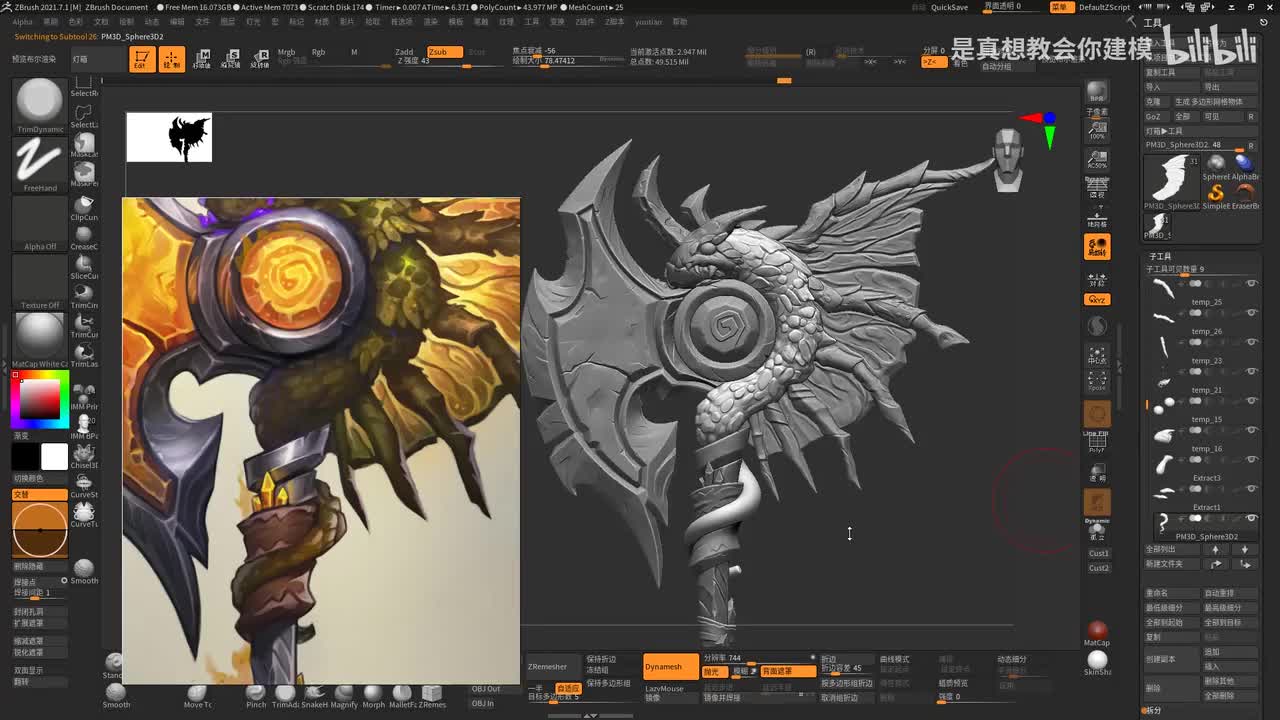Screen dimensions: 1280x720
Task: Select the SliceCurve brush
Action: pos(84,265)
